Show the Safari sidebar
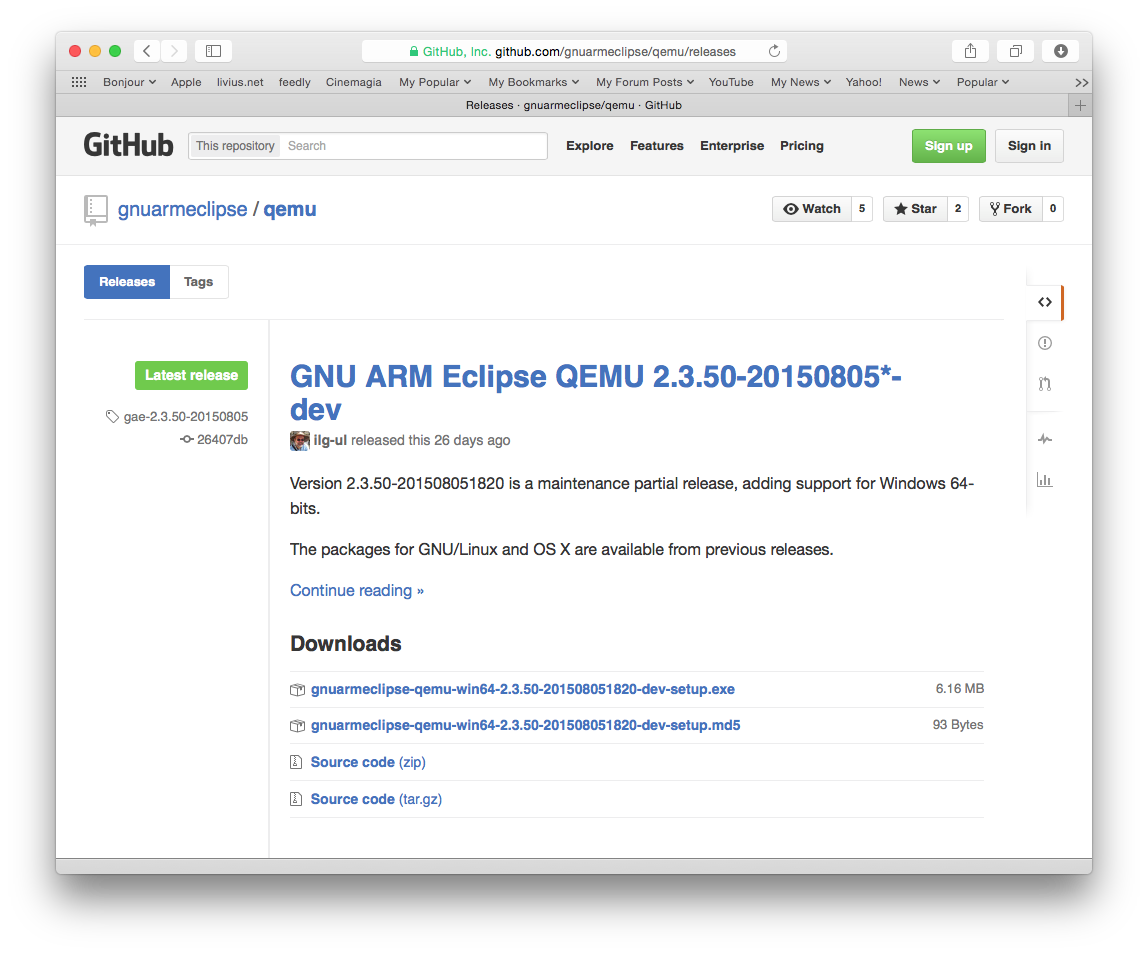1148x954 pixels. [213, 51]
